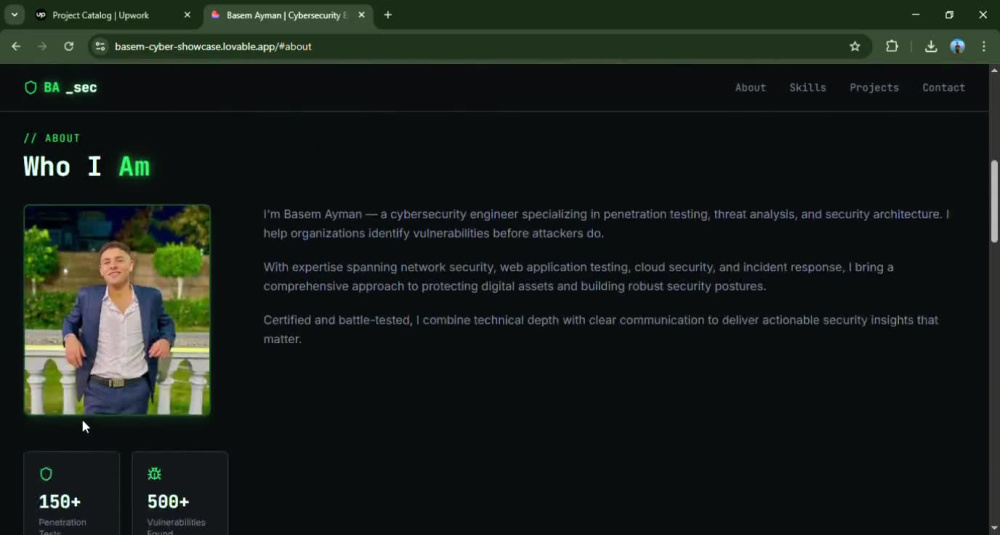Close the Basem Ayman tab

[361, 15]
